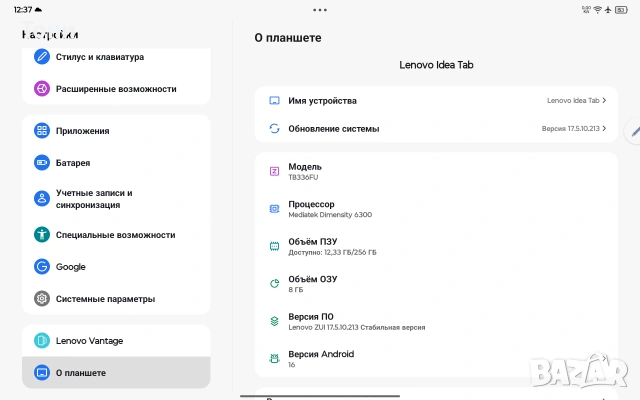Tap the Доступно: 12,33 ГБ/256 ГБ text
The height and width of the screenshot is (400, 640).
coord(332,252)
